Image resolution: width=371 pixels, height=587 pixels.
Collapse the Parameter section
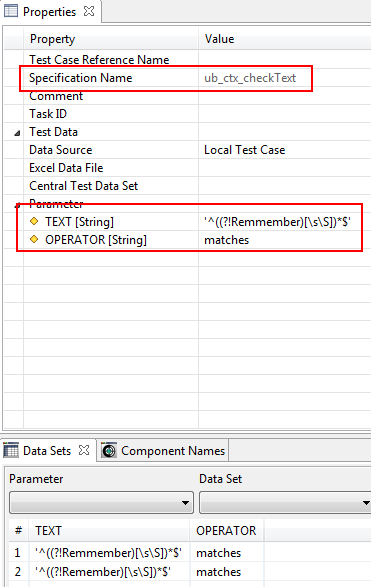(17, 205)
